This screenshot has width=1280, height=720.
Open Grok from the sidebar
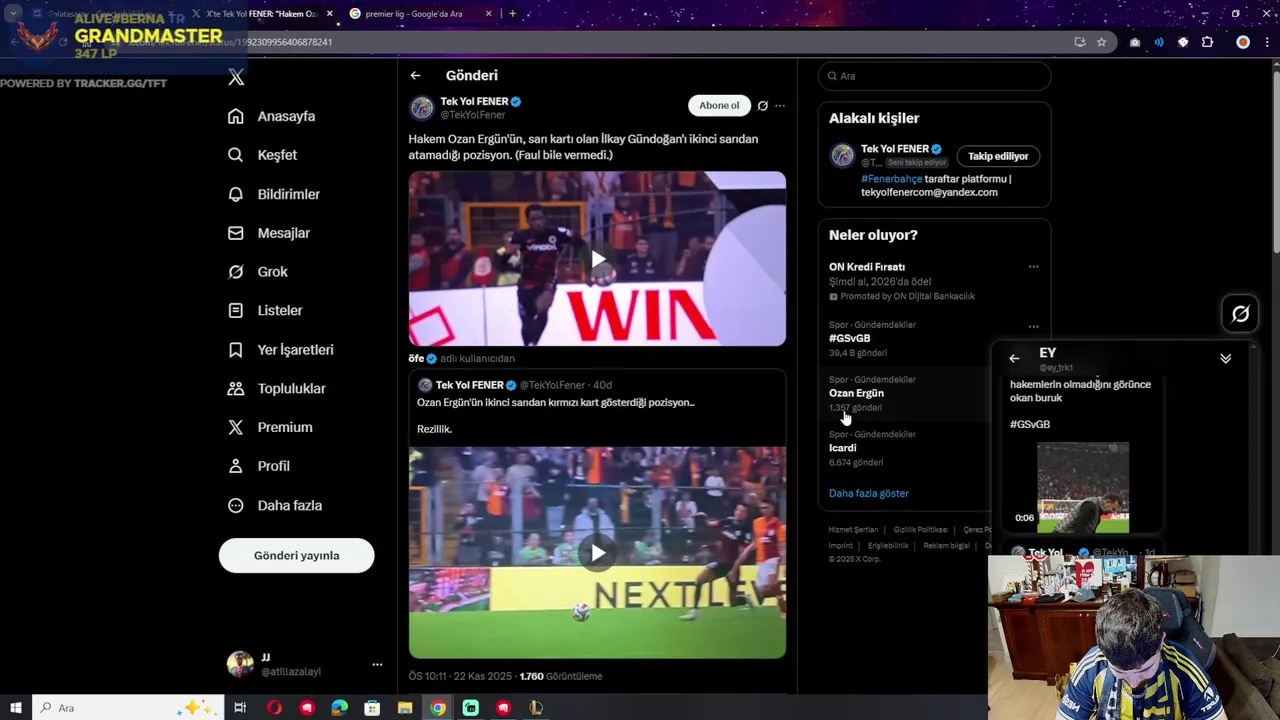coord(257,272)
